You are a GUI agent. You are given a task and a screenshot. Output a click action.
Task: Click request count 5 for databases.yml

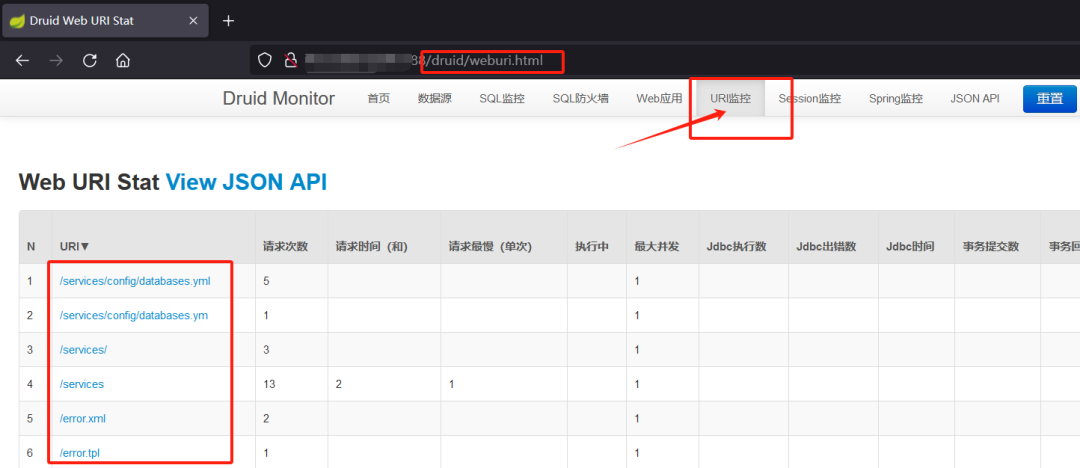(266, 281)
